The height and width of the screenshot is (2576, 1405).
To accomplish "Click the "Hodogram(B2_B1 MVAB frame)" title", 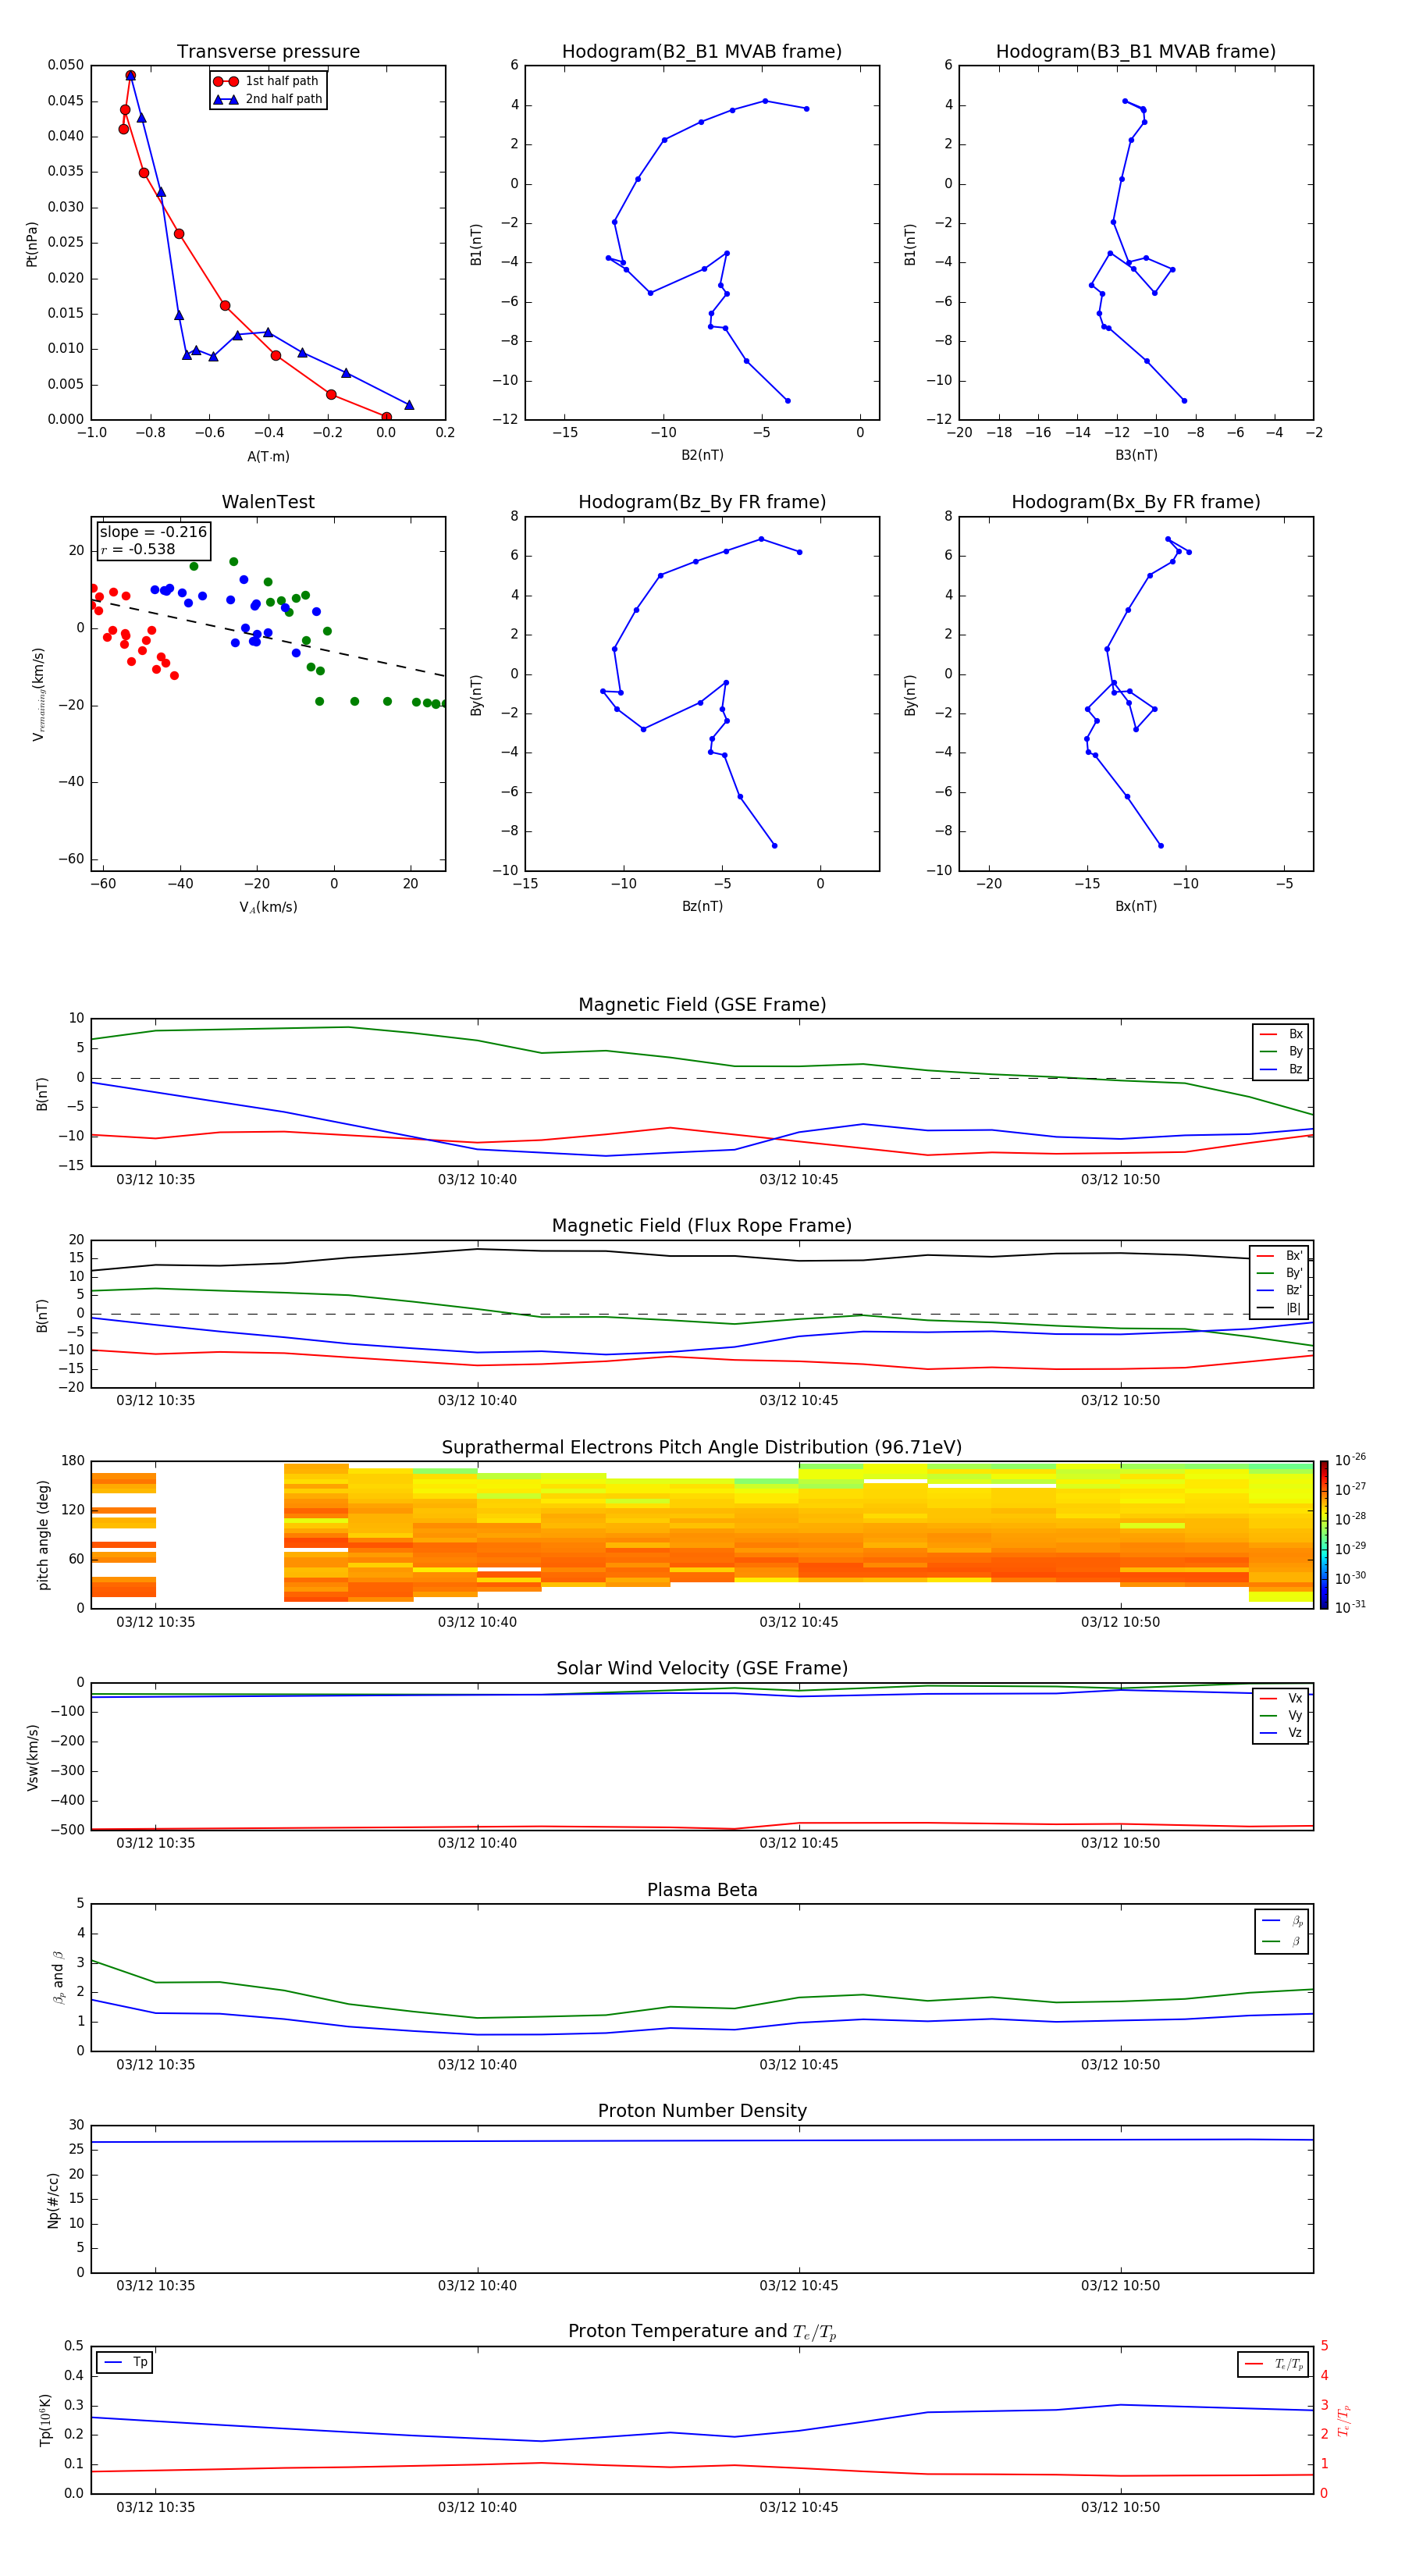I will [702, 52].
